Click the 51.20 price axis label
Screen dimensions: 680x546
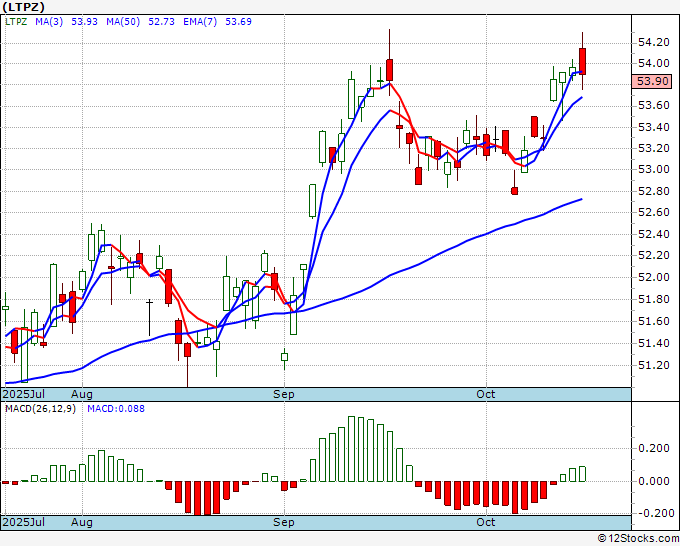coord(654,366)
